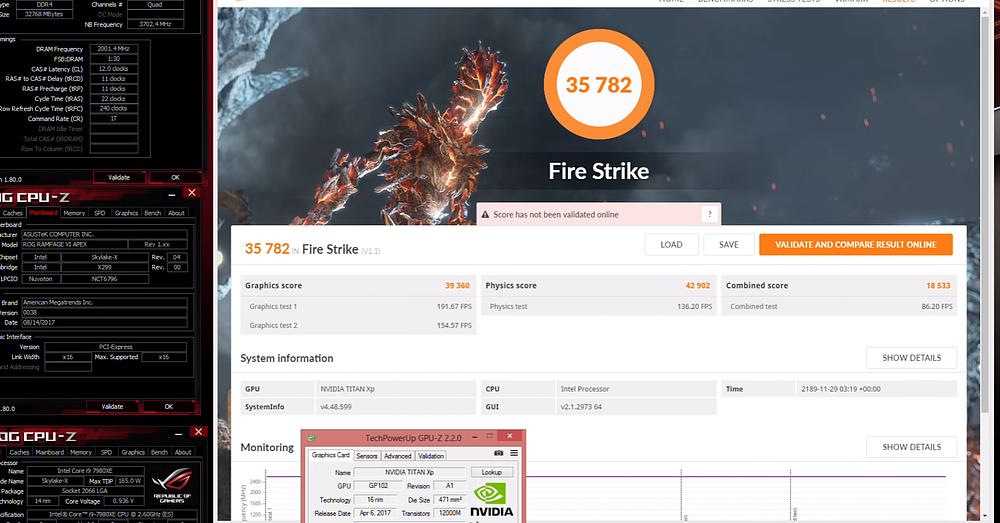This screenshot has width=1000, height=523.
Task: Minimize the GPU-Z window
Action: click(x=475, y=437)
